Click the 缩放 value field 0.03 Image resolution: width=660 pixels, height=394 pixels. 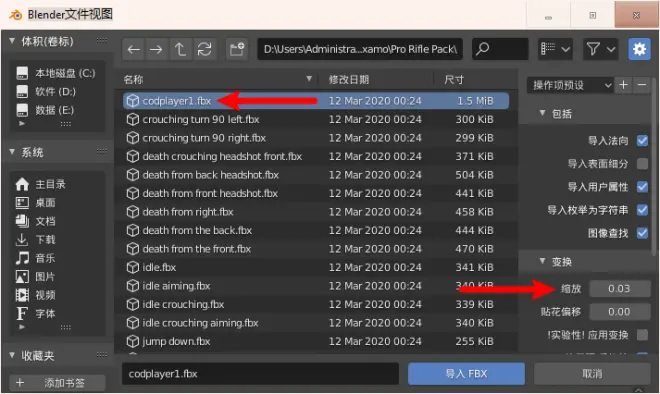(619, 289)
